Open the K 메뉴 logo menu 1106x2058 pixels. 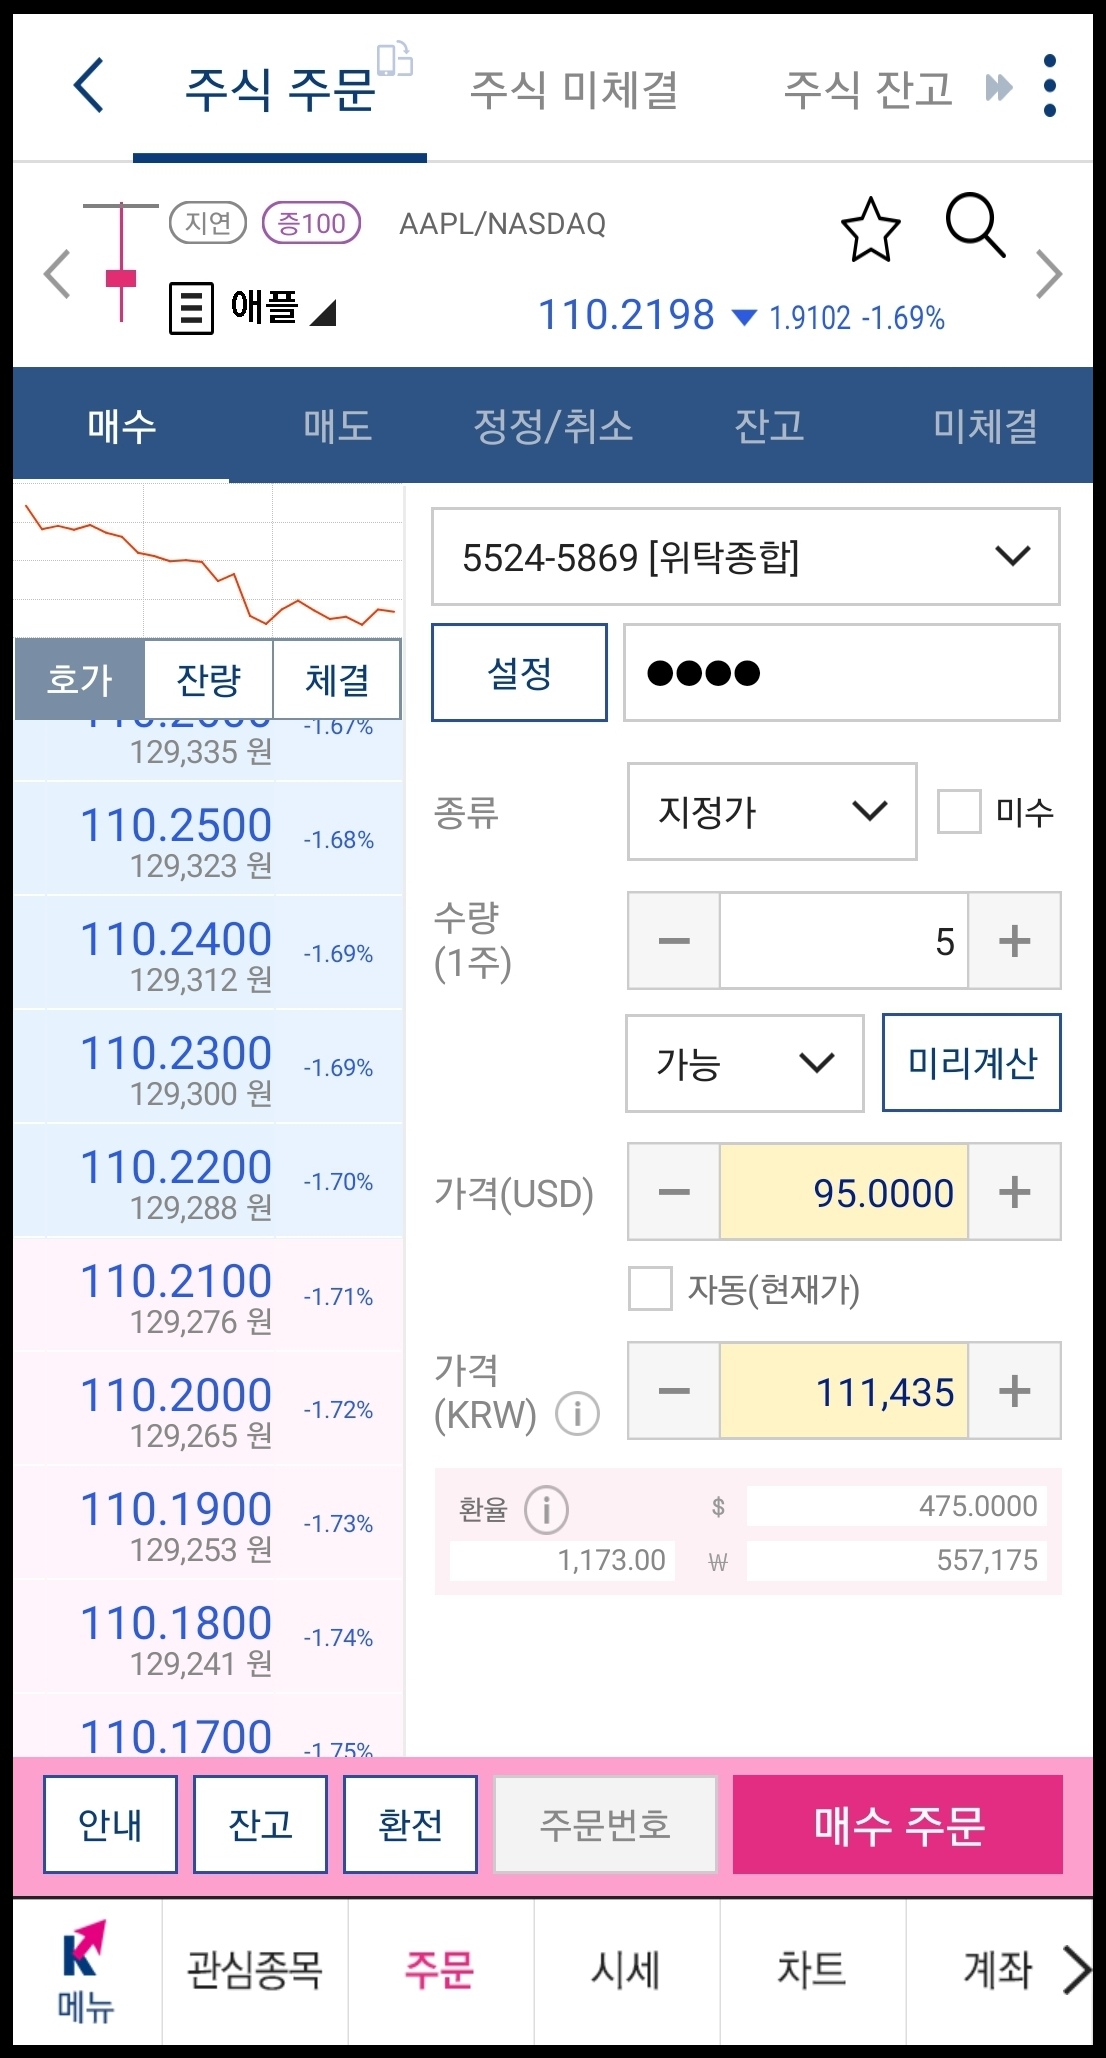pyautogui.click(x=86, y=1972)
